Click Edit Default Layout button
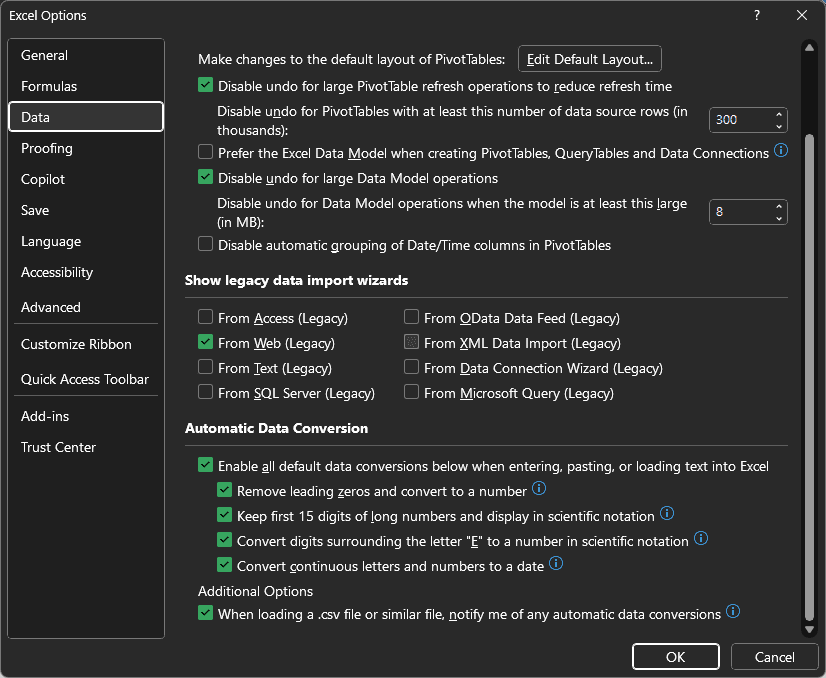826x678 pixels. coord(590,59)
